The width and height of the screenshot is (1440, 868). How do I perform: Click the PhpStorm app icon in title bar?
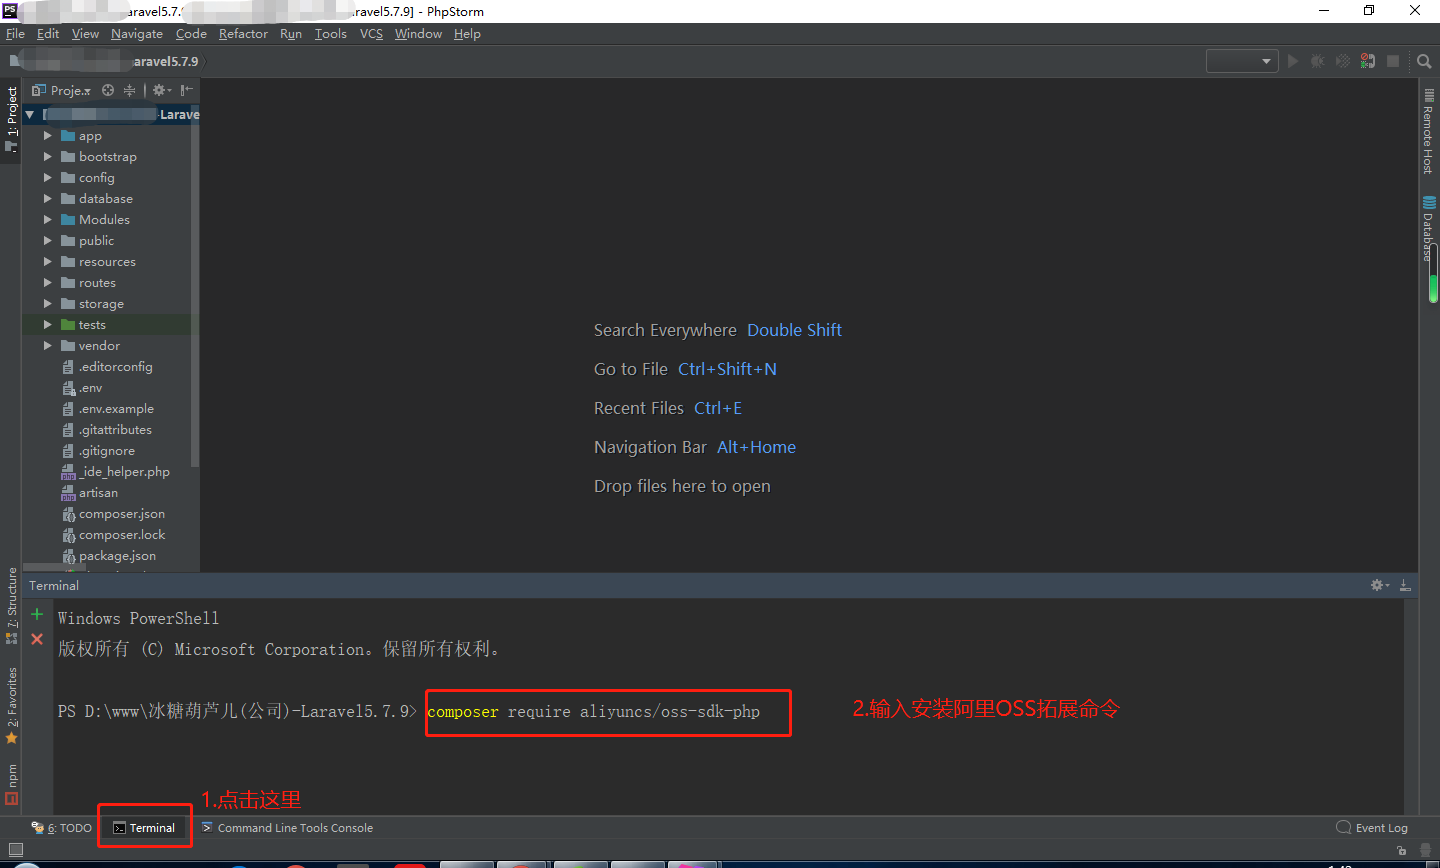coord(11,11)
